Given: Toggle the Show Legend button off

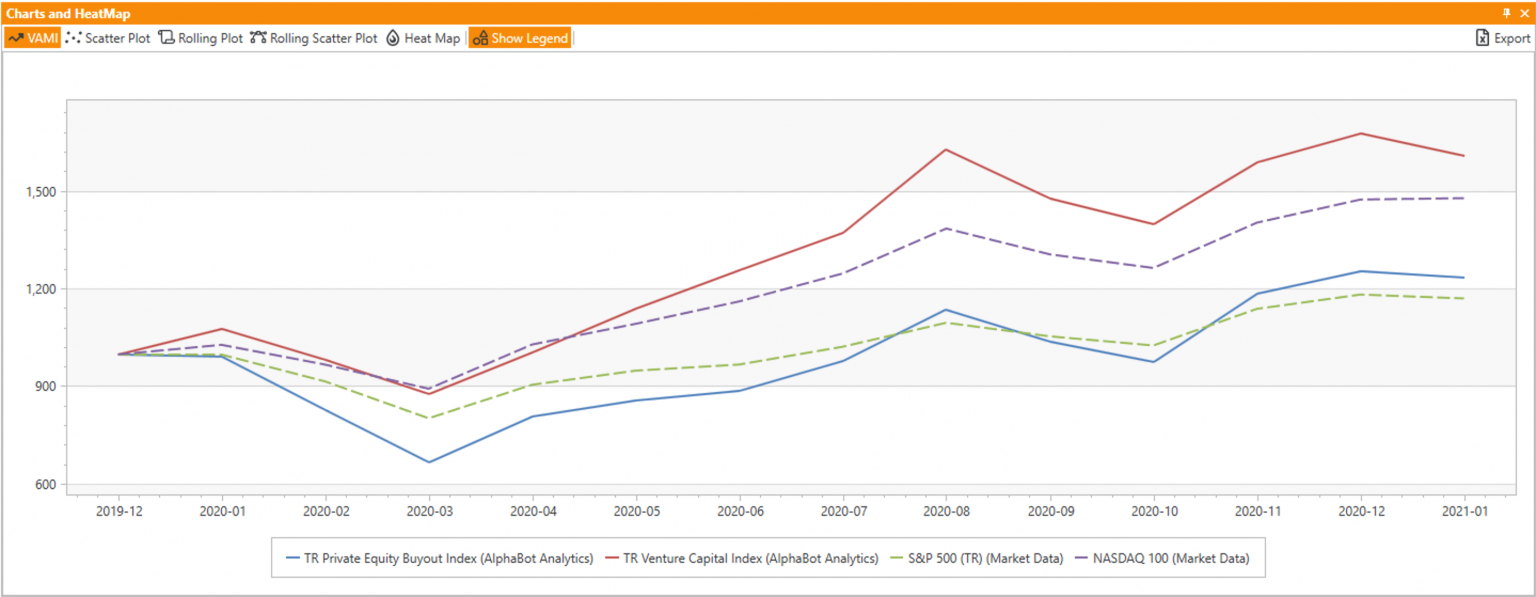Looking at the screenshot, I should pos(520,38).
